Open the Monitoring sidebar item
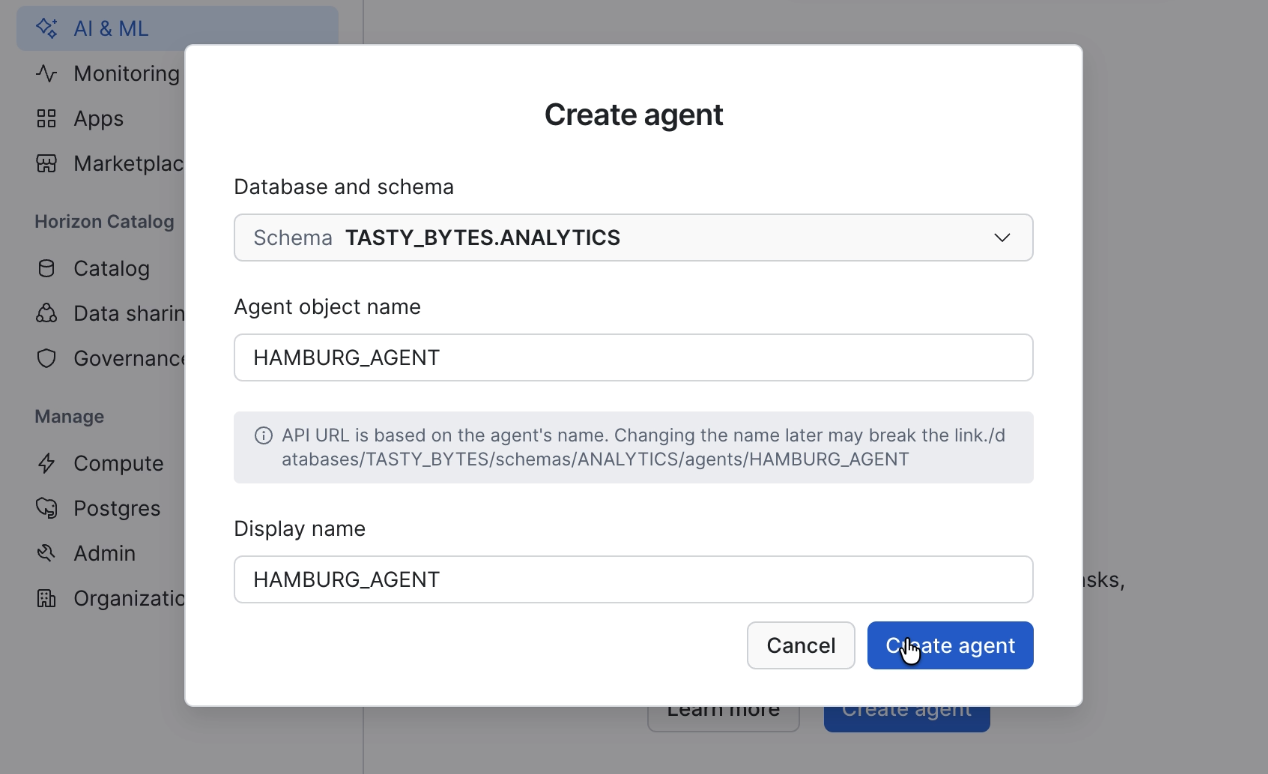Screen dimensions: 1268x774 108,73
